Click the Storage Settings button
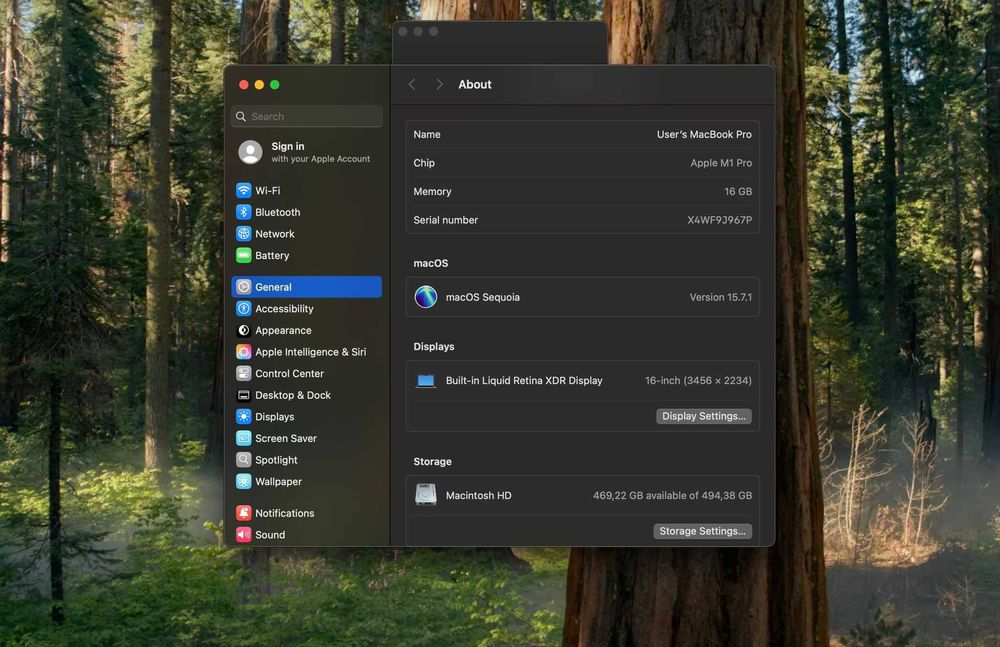 pyautogui.click(x=703, y=531)
